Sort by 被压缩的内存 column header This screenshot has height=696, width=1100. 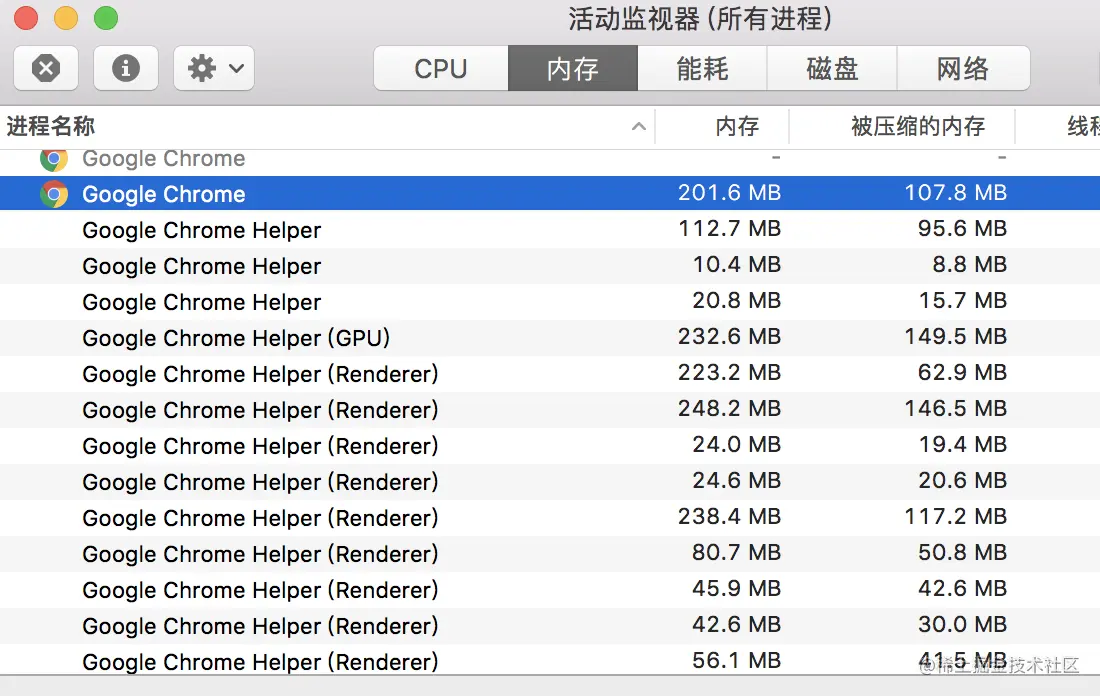pos(918,127)
